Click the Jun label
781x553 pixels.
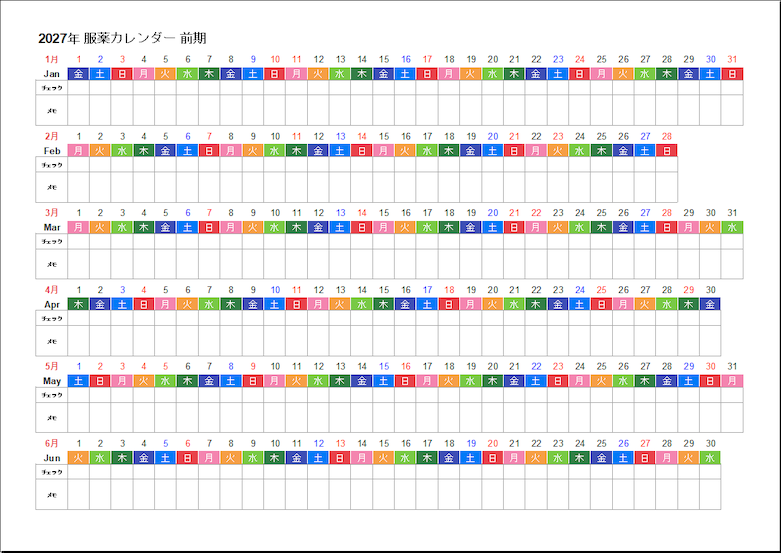coord(52,458)
